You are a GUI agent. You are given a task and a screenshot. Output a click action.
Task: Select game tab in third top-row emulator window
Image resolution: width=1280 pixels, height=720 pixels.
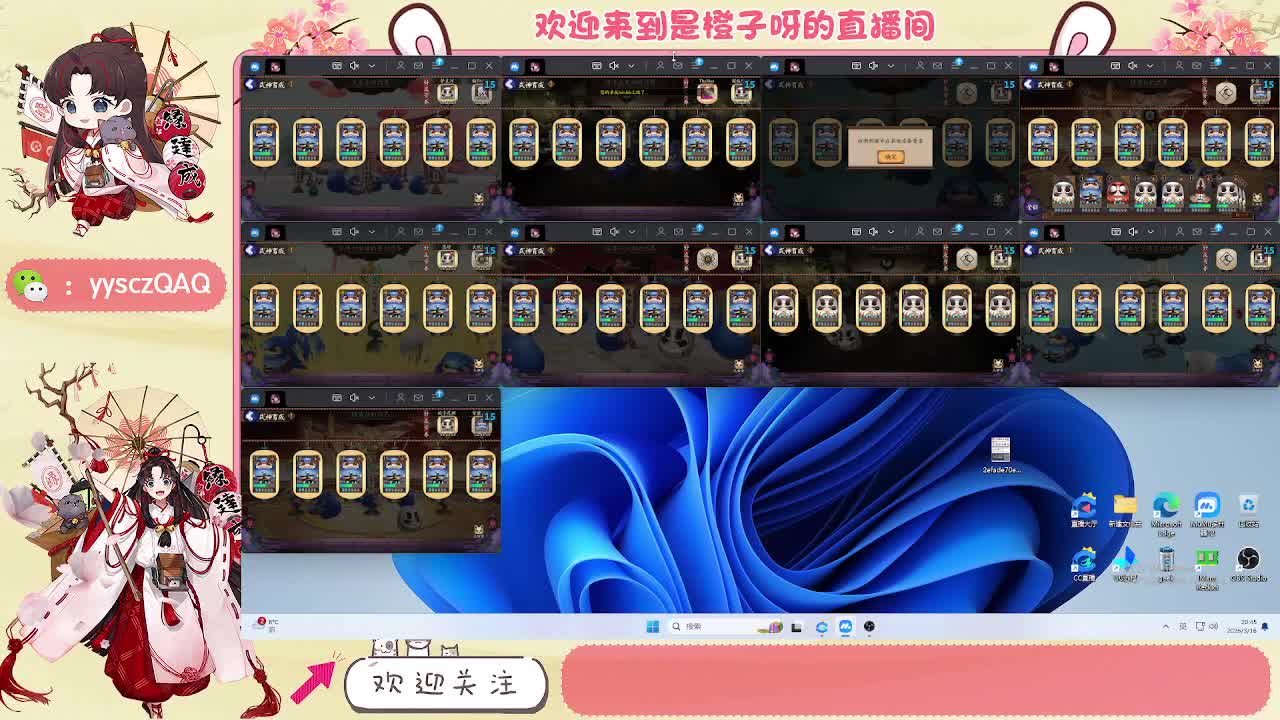(x=794, y=66)
